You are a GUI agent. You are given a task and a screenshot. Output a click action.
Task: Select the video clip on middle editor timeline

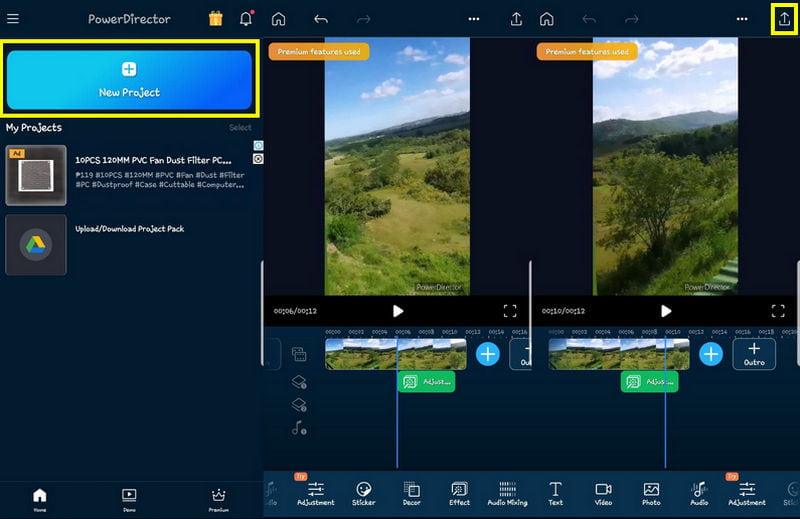[x=396, y=354]
